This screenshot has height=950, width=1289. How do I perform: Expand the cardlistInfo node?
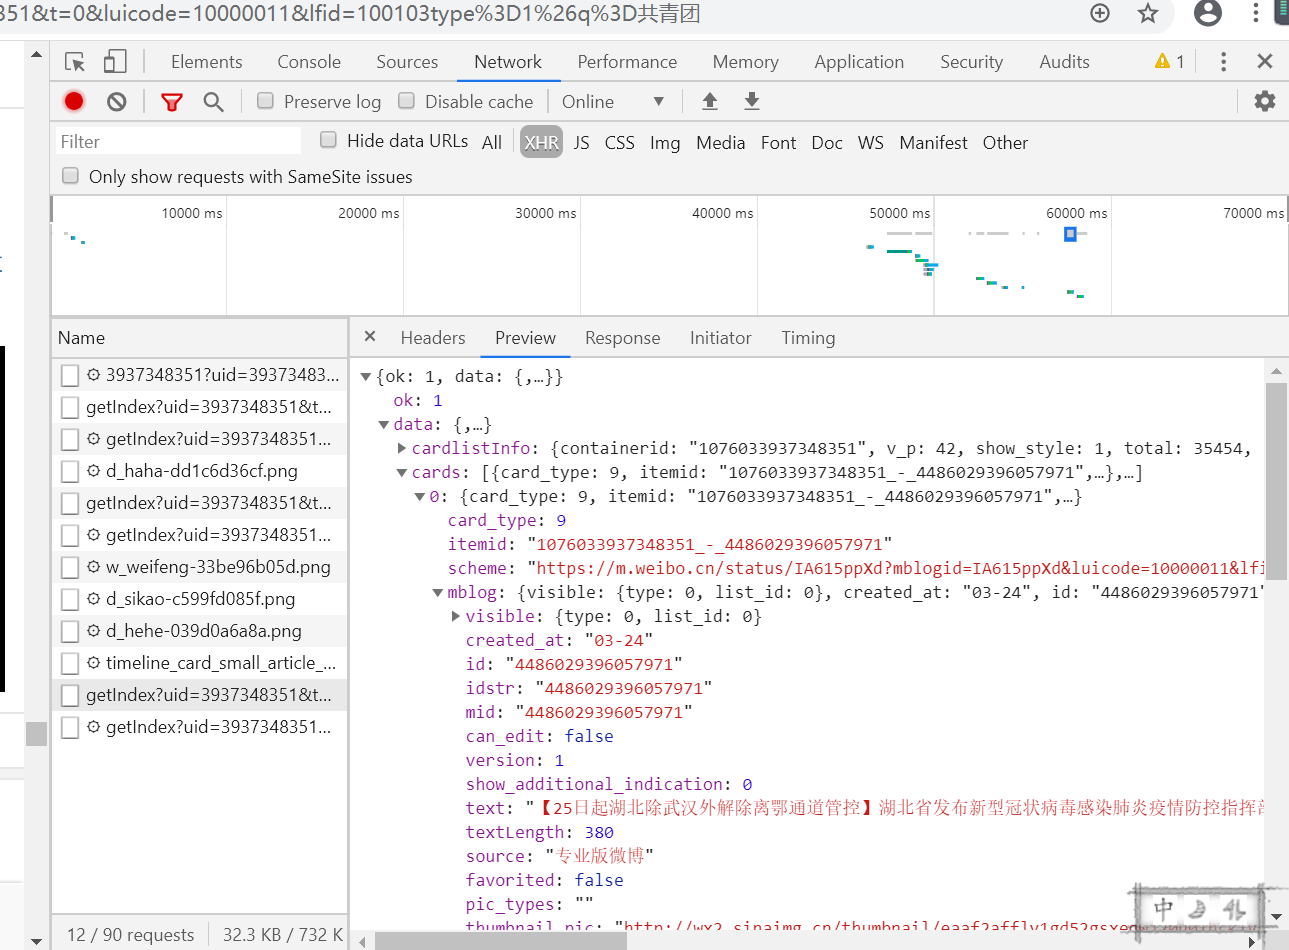pyautogui.click(x=402, y=448)
